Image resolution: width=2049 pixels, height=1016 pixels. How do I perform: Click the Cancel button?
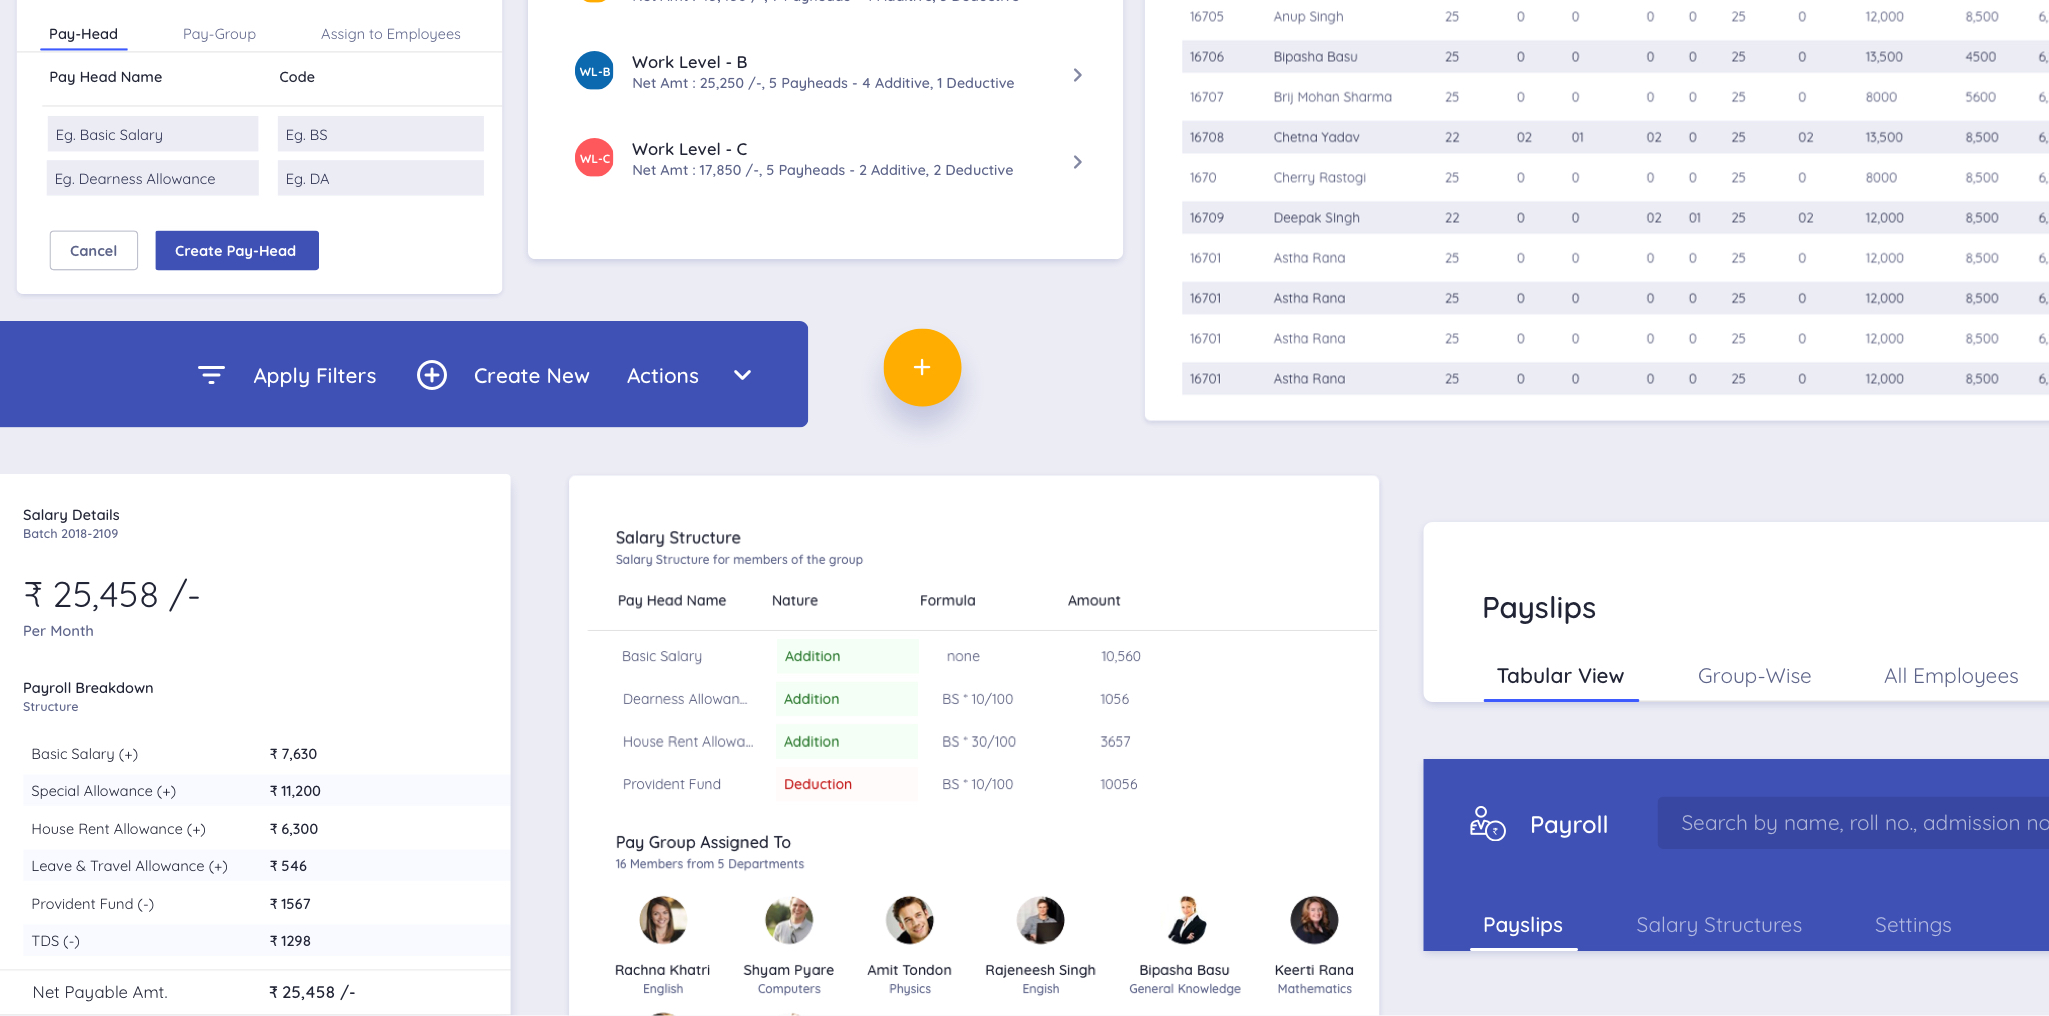94,251
